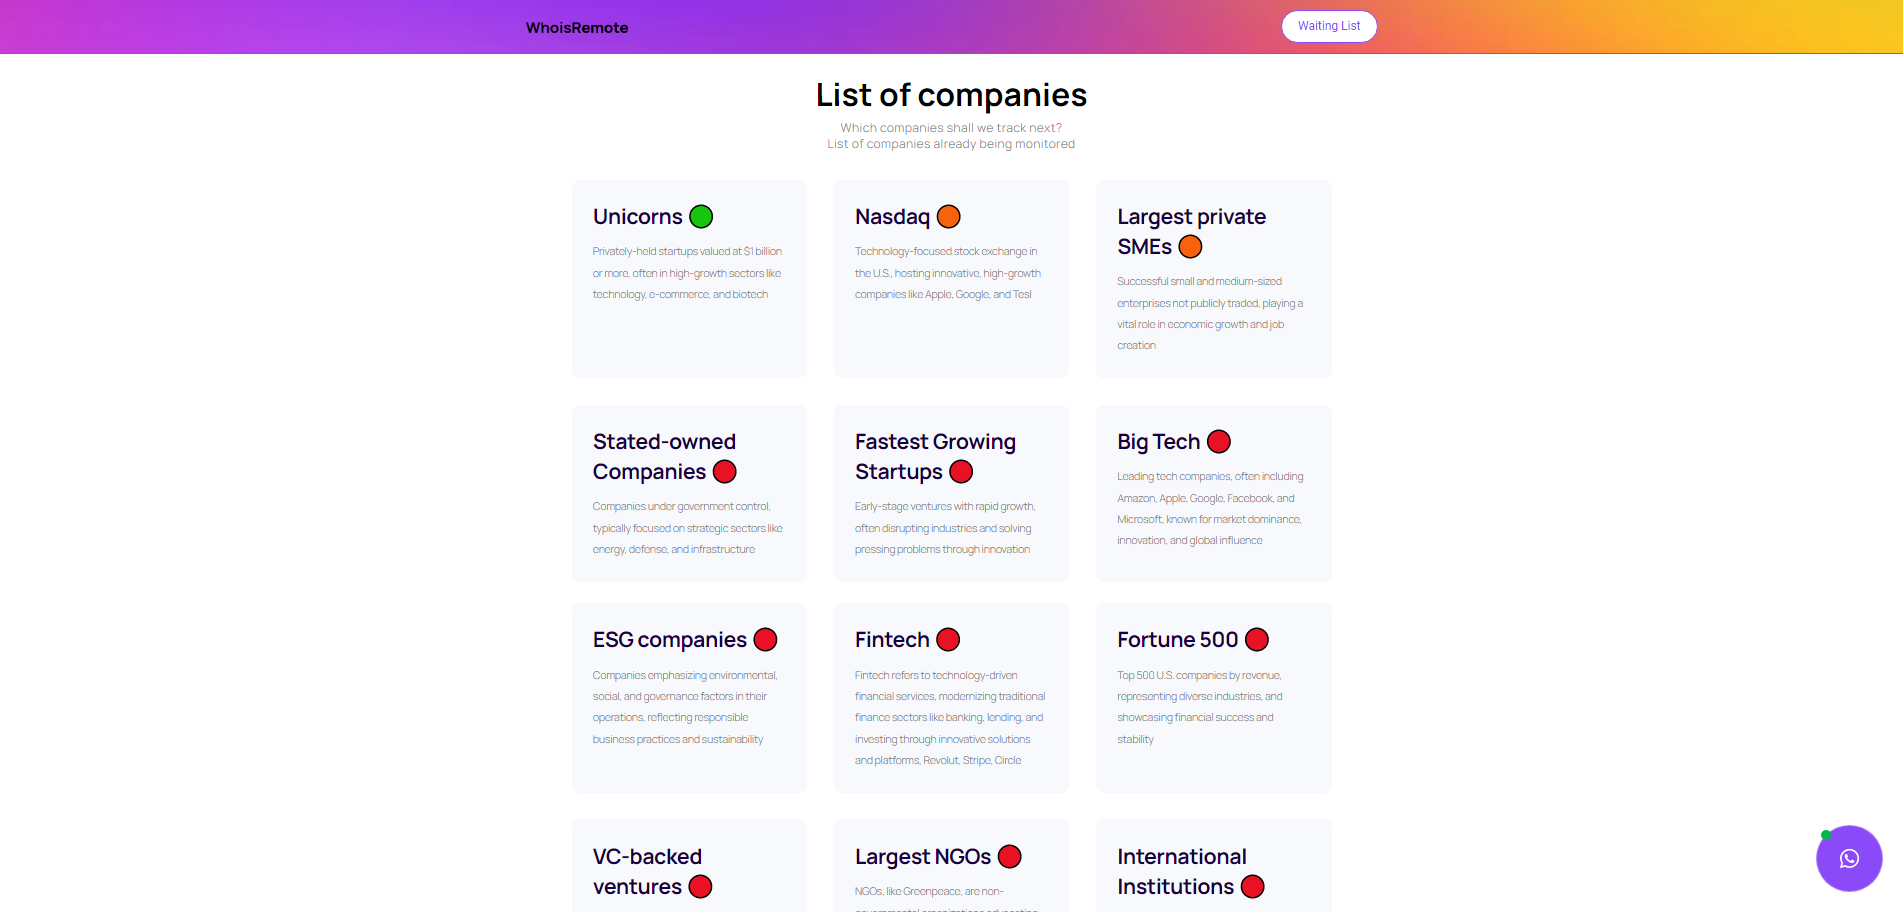
Task: Select the Nasdaq card title
Action: 892,217
